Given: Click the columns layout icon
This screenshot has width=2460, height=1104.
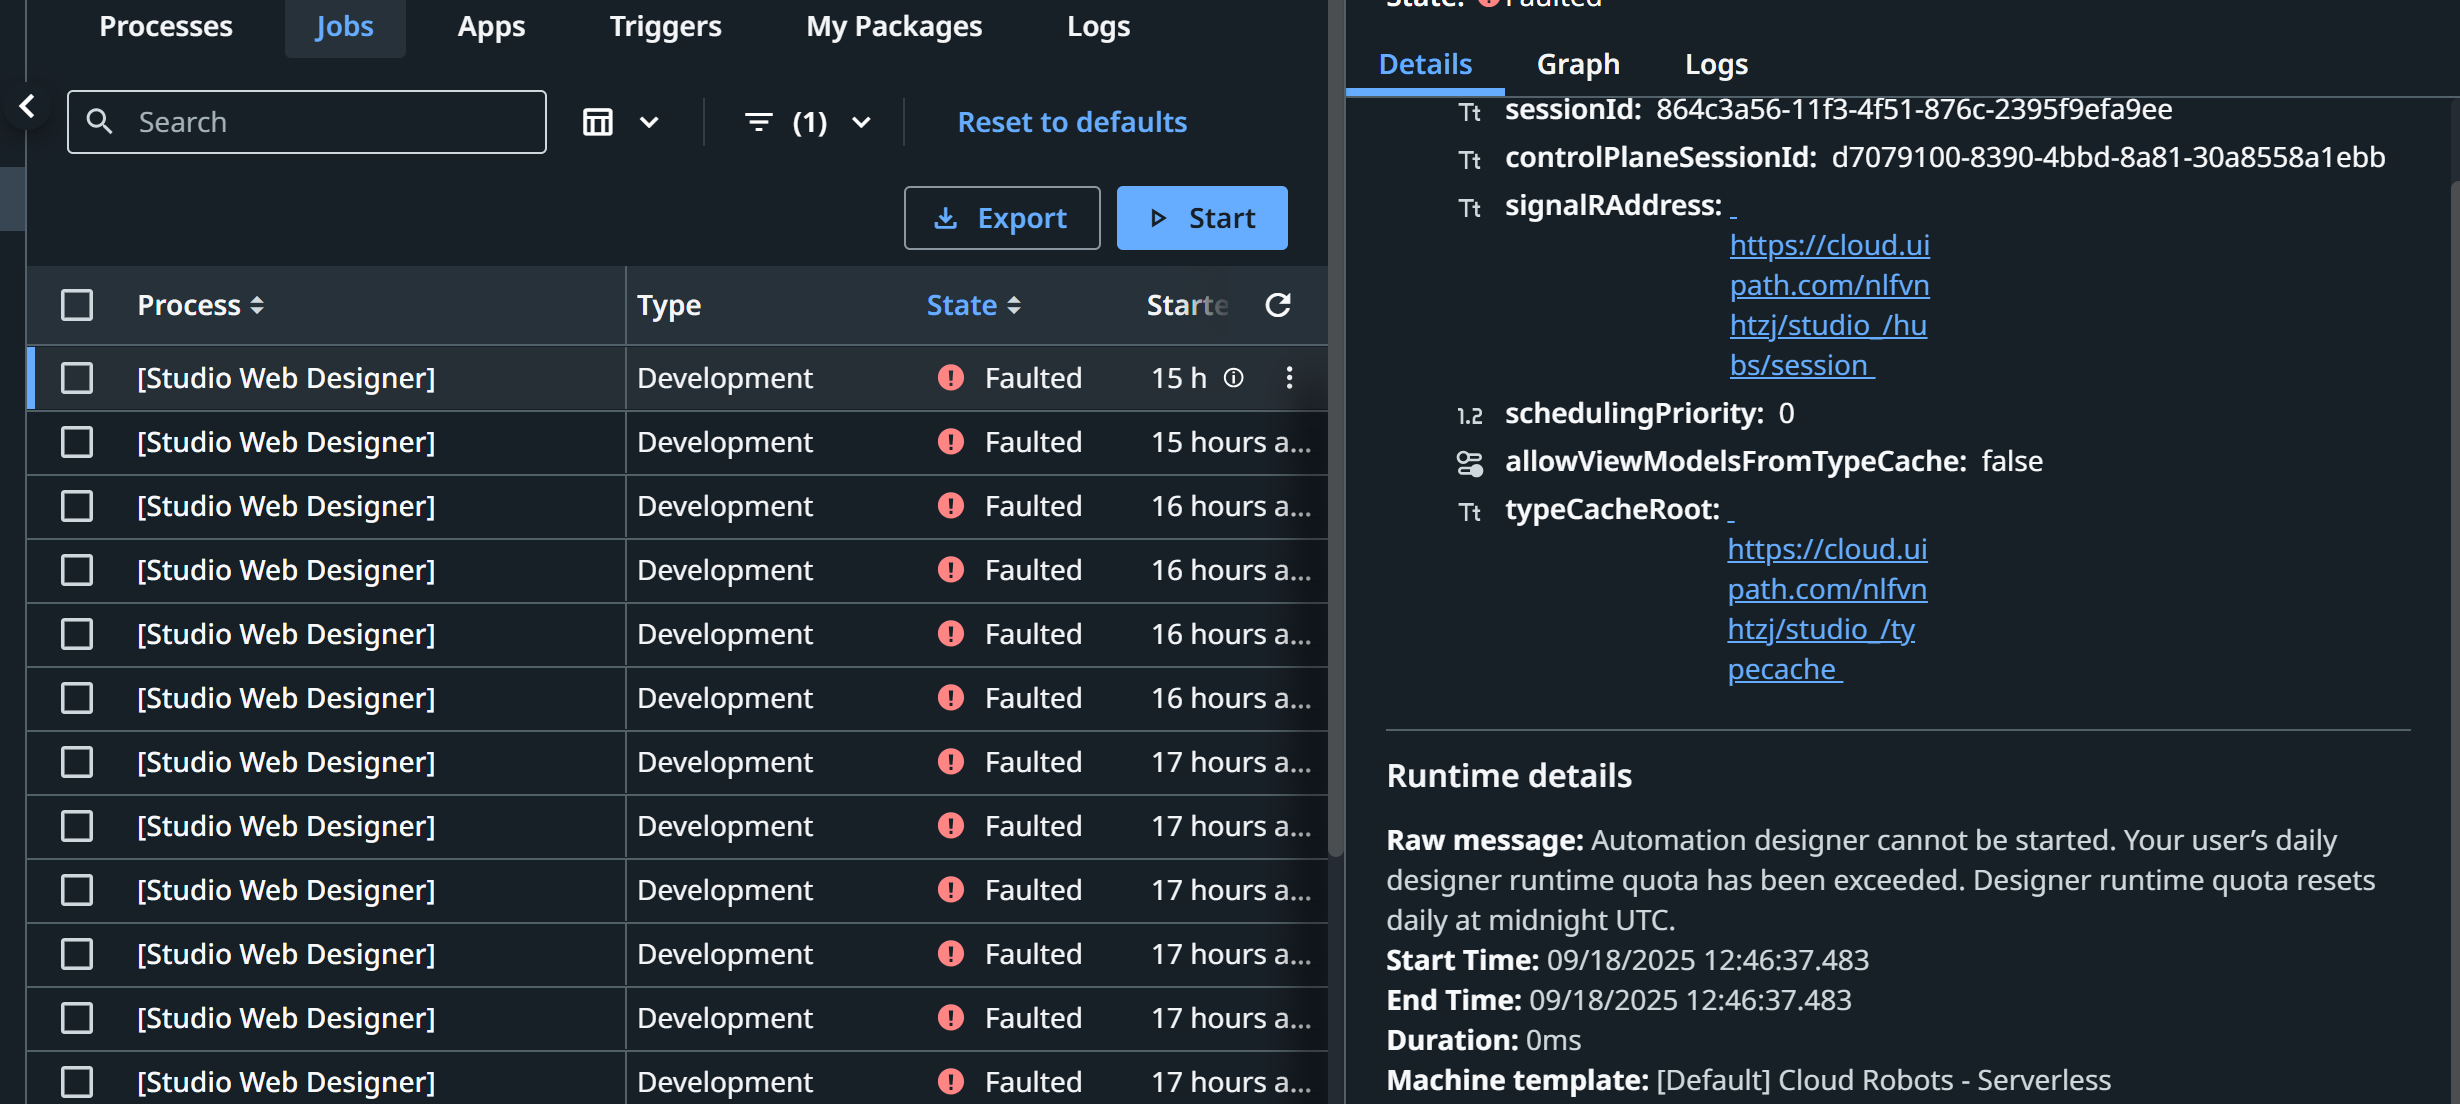Looking at the screenshot, I should pos(598,122).
